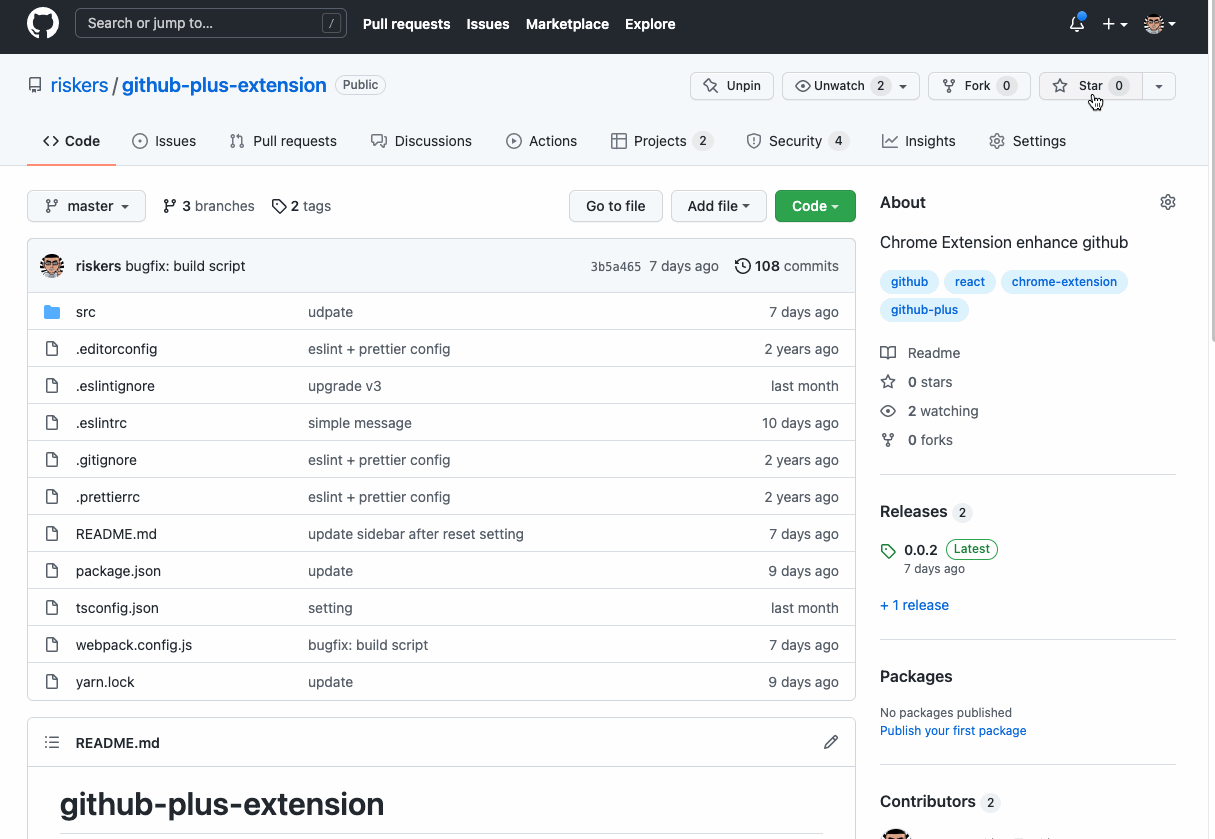Edit README with the pencil icon

(x=831, y=742)
